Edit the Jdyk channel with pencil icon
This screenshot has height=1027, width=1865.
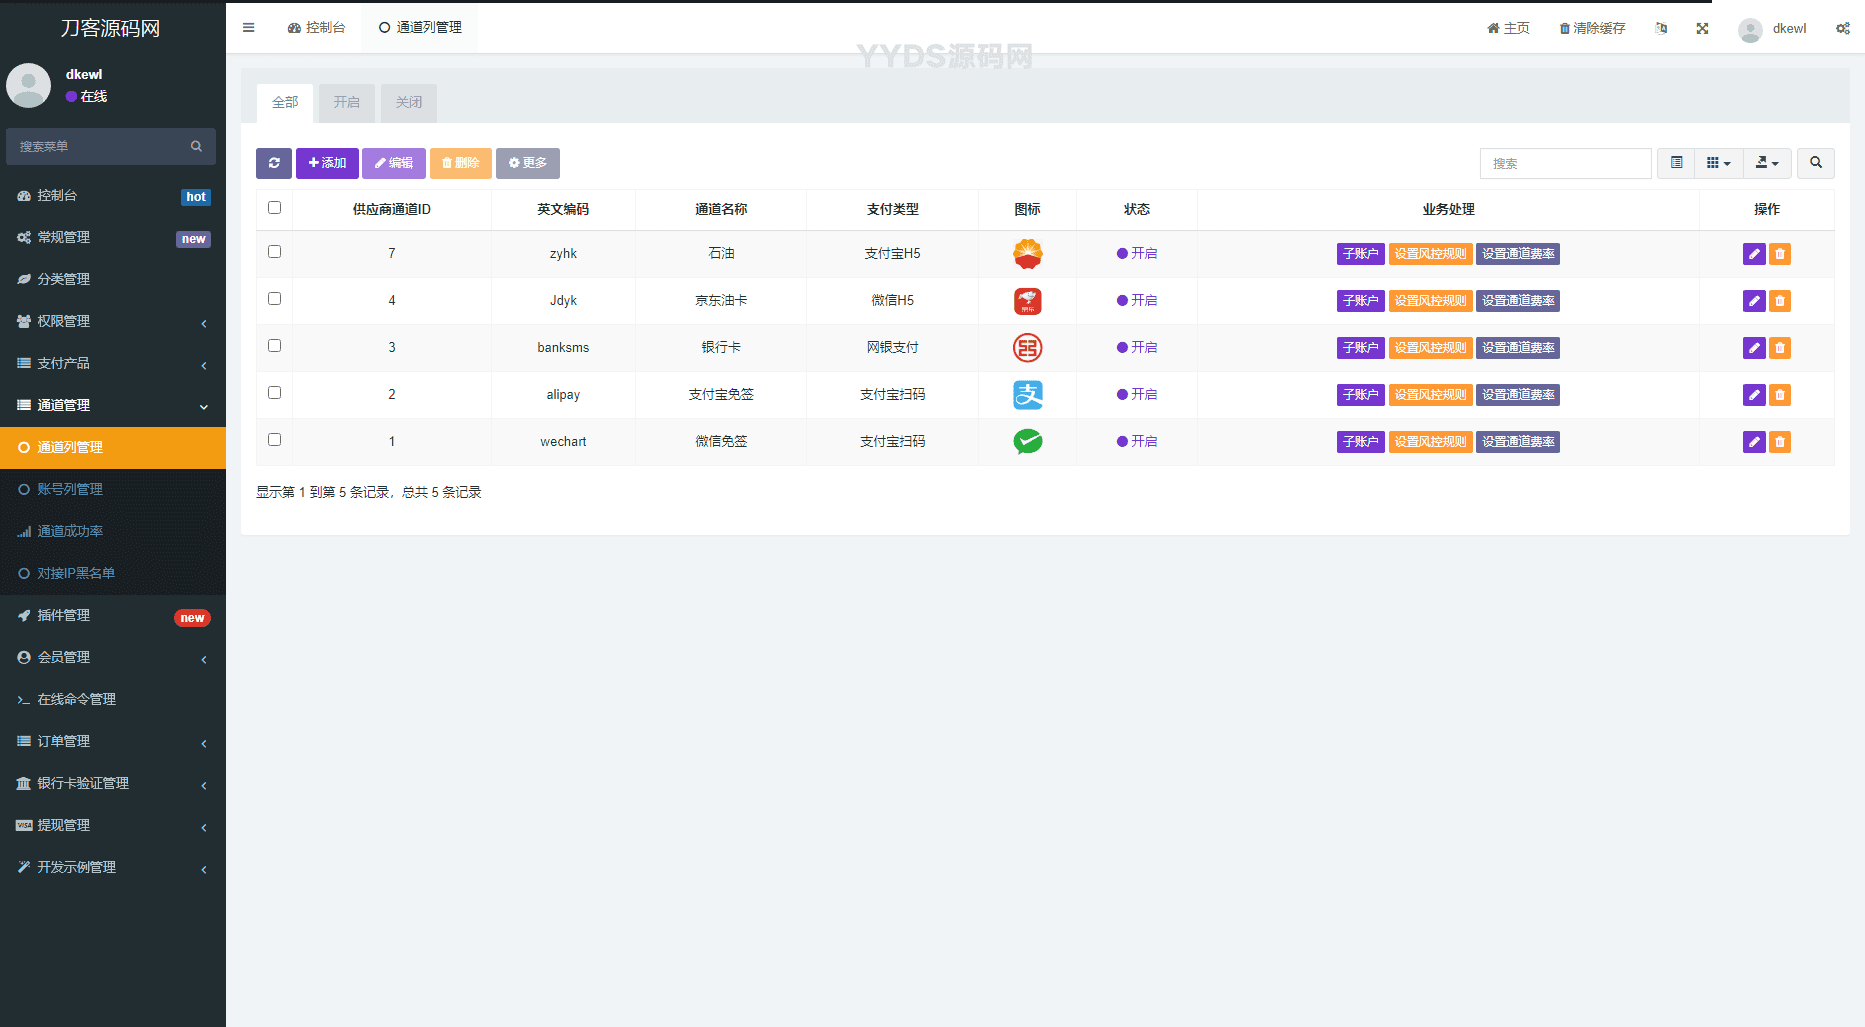(1754, 301)
